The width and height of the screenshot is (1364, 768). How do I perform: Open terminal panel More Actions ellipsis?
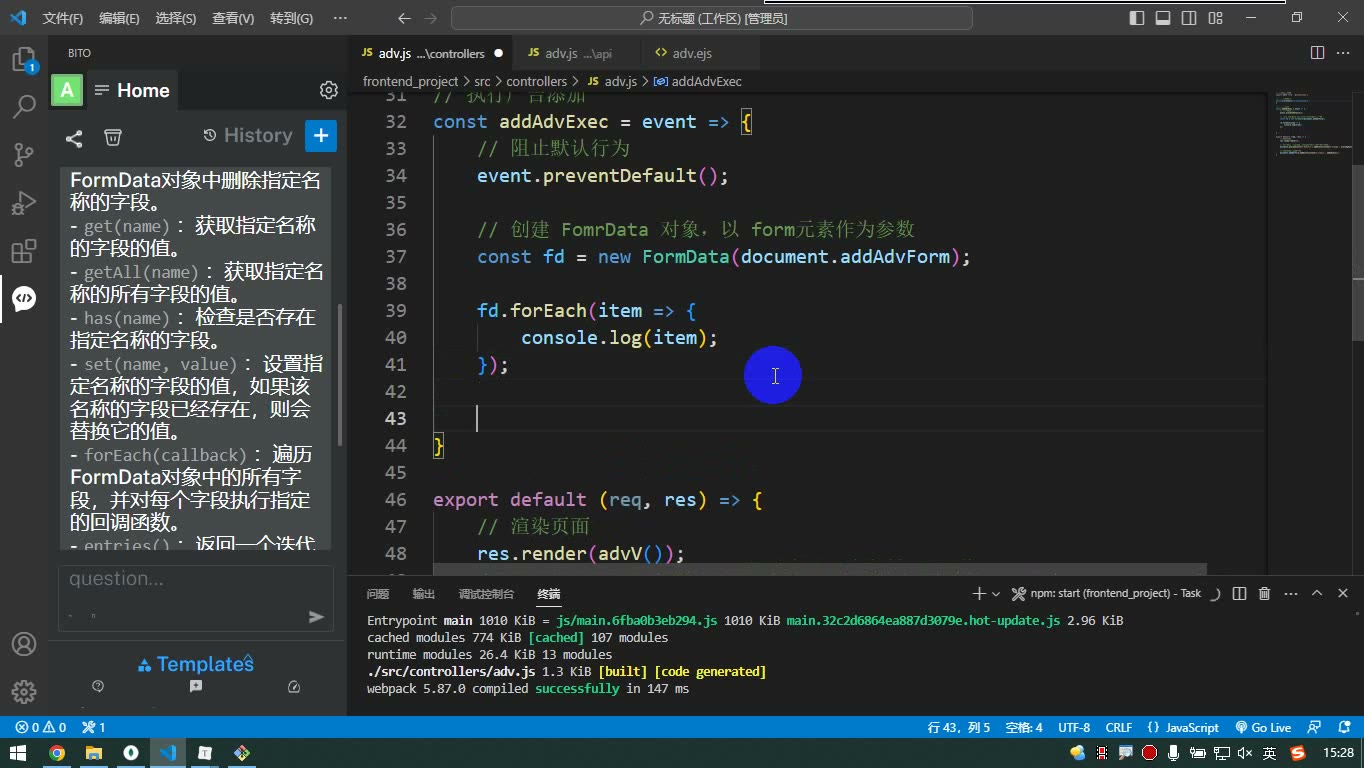click(x=1291, y=593)
